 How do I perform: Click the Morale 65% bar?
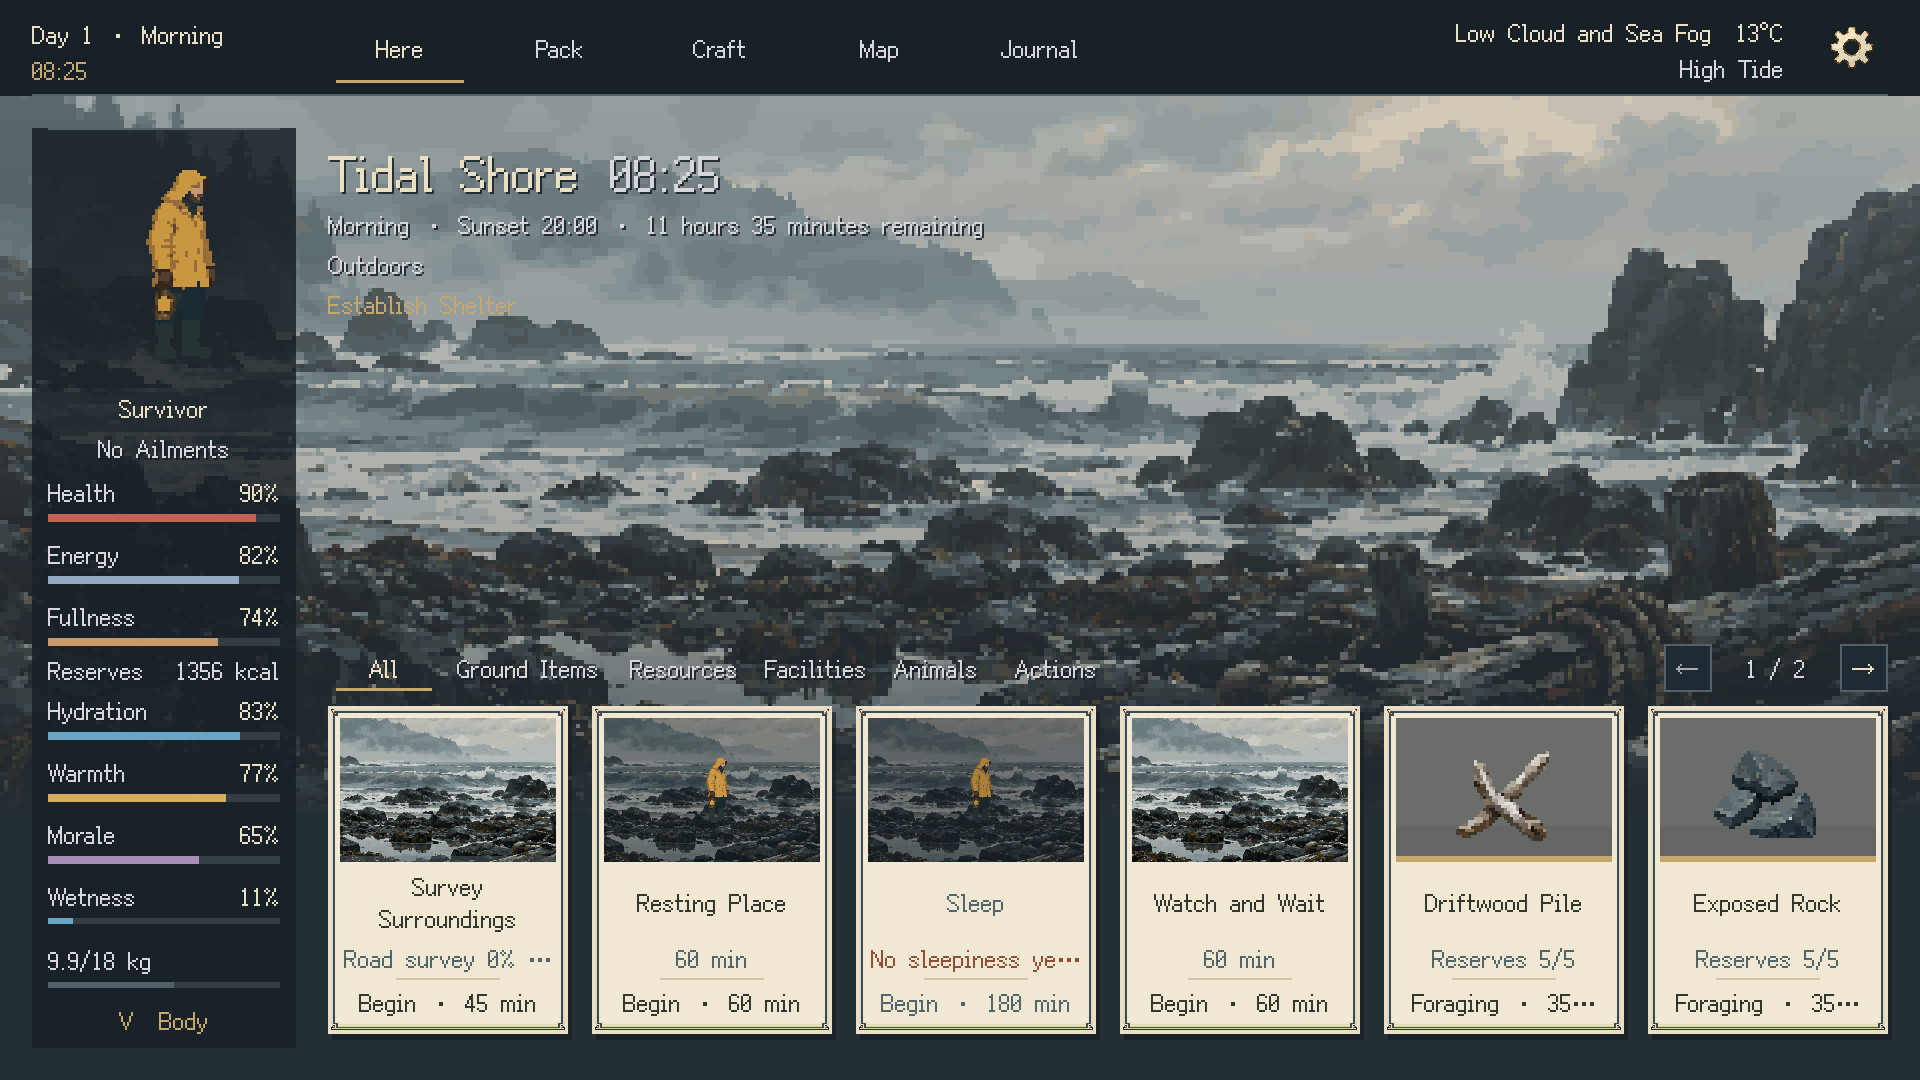[x=163, y=860]
